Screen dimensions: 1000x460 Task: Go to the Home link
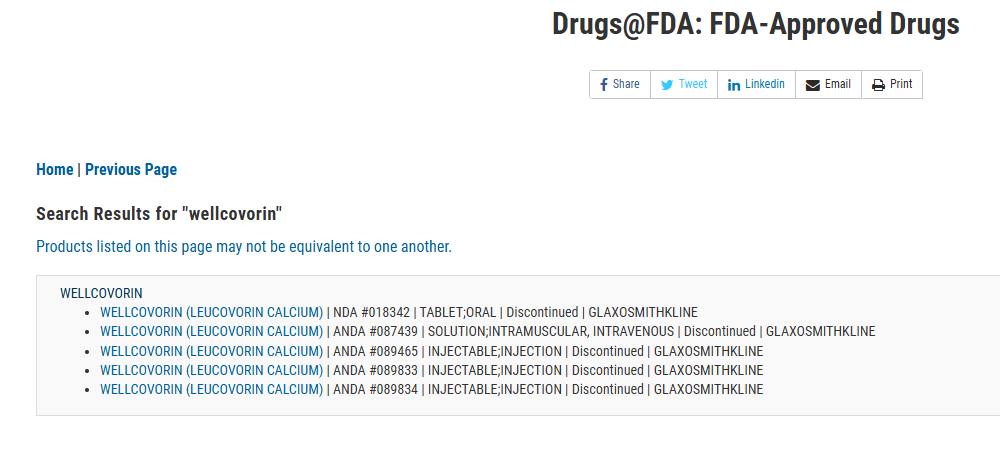click(x=54, y=170)
